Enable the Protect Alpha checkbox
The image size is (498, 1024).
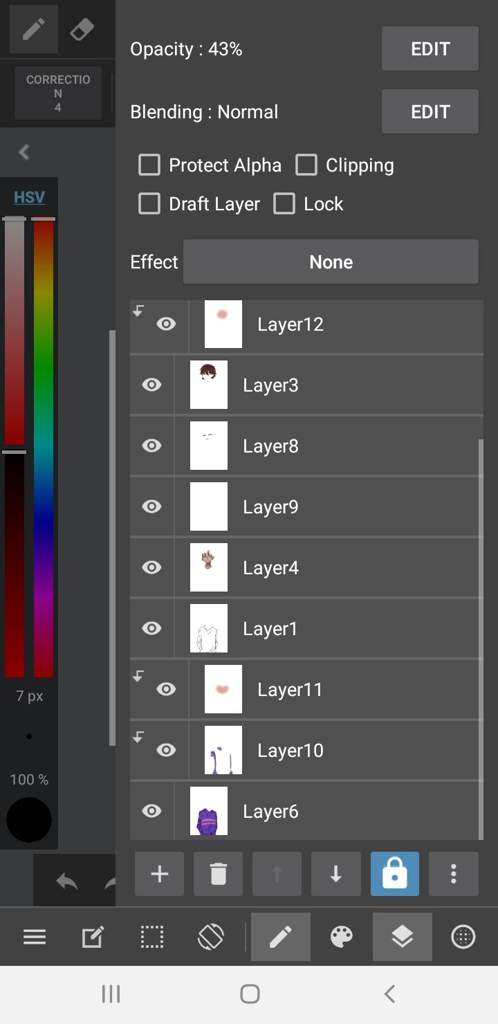pos(149,165)
